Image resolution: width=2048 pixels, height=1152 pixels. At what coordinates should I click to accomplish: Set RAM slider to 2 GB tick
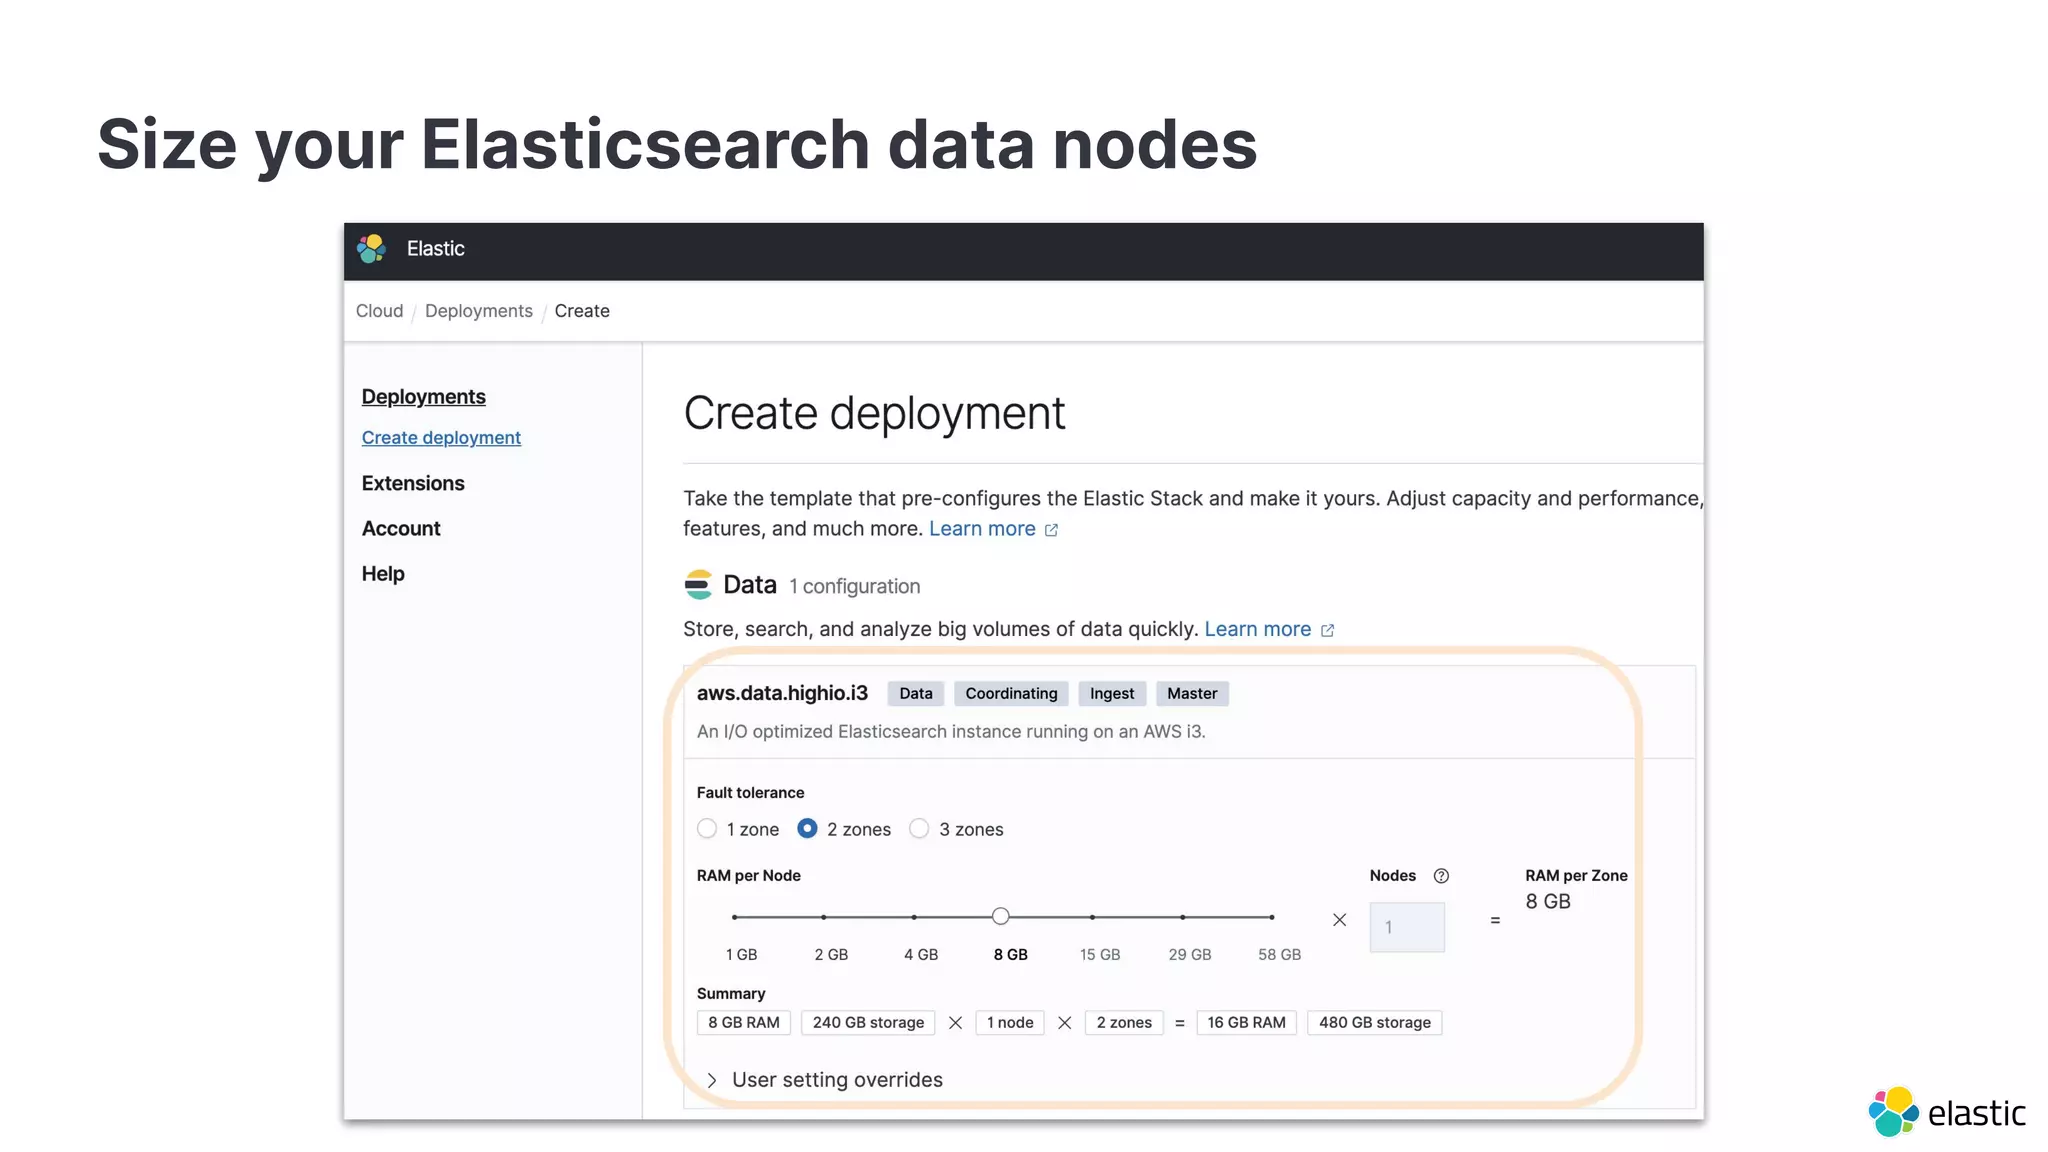tap(824, 917)
